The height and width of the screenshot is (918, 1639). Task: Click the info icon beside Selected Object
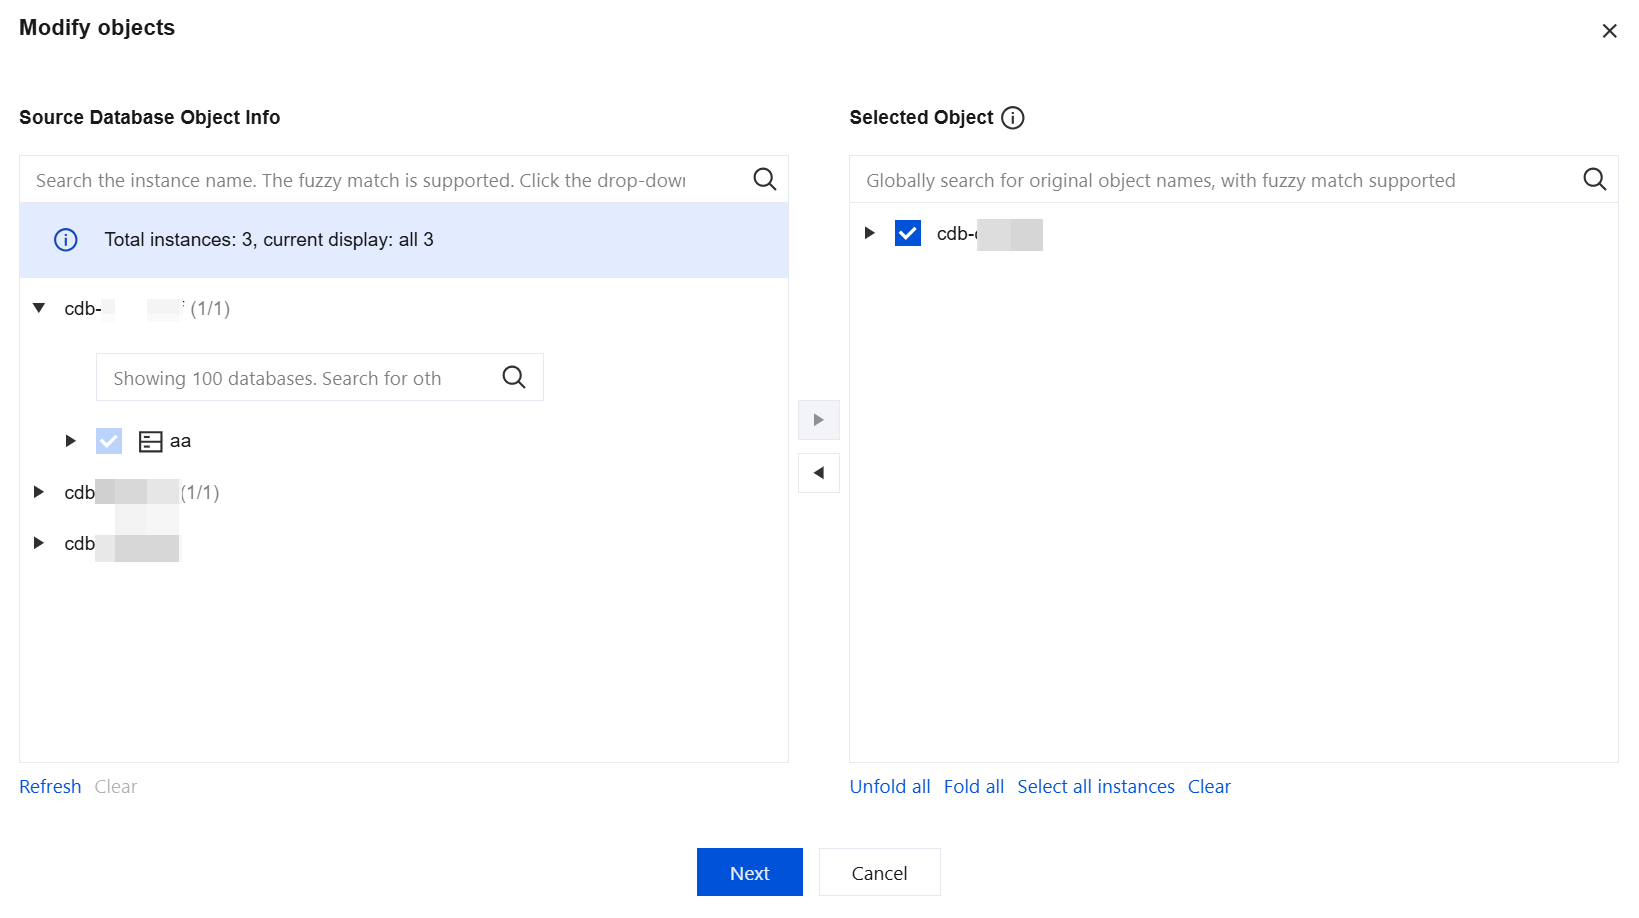pos(1013,118)
